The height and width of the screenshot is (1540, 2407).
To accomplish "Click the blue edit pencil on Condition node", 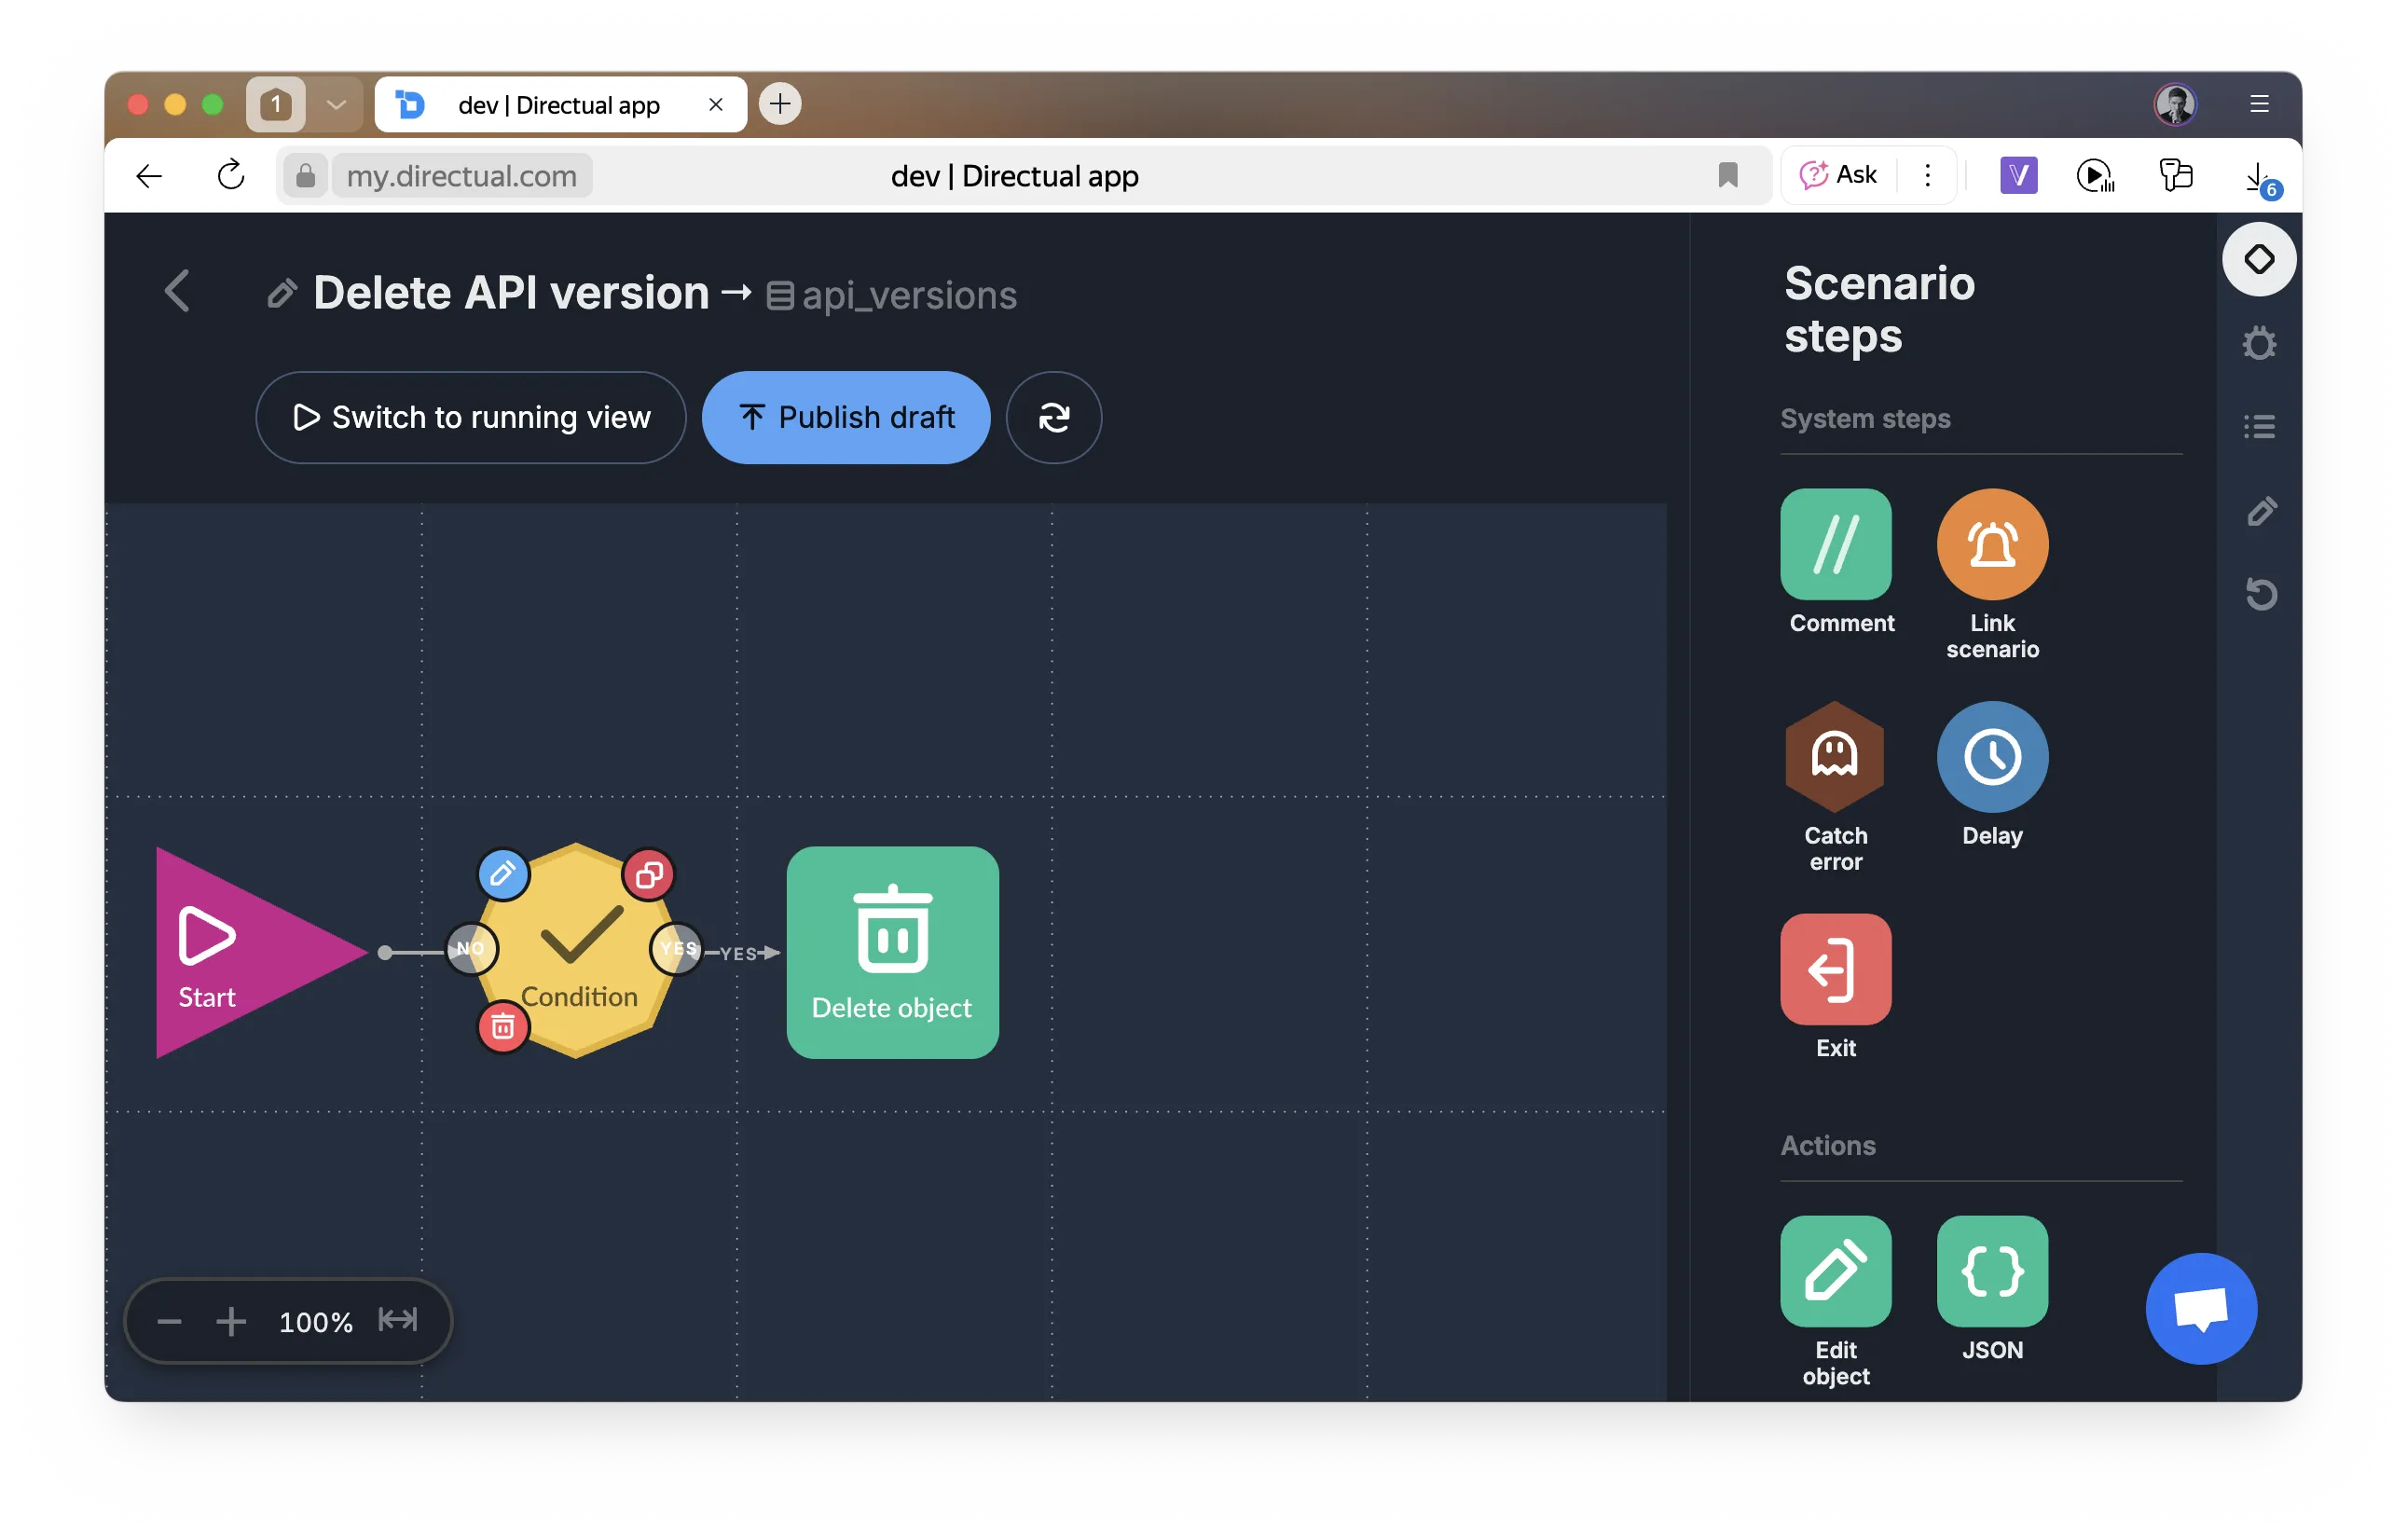I will pos(503,874).
